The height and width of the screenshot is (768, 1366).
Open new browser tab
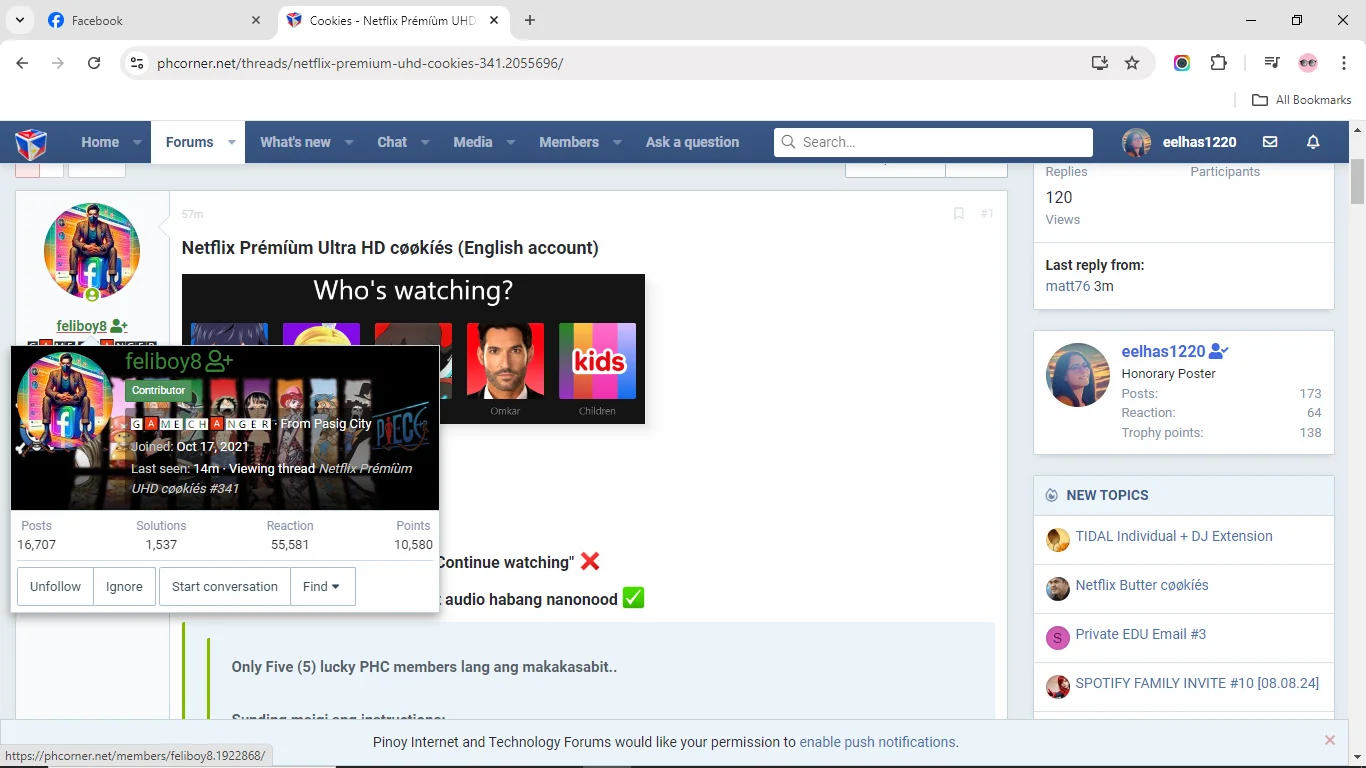pyautogui.click(x=530, y=20)
